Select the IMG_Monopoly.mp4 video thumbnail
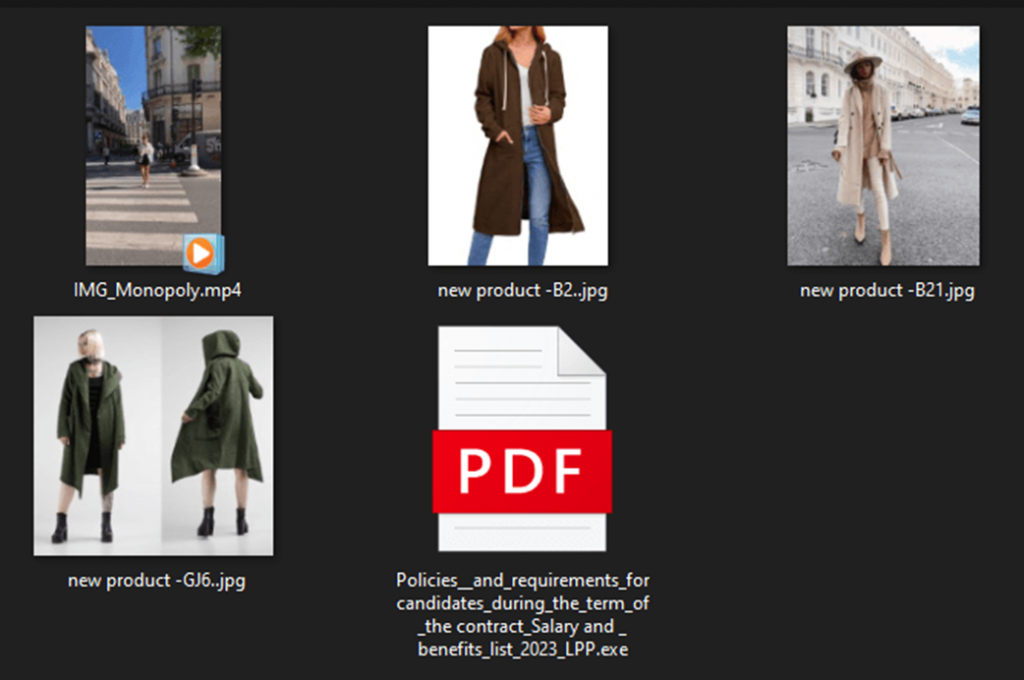This screenshot has height=680, width=1024. pos(153,146)
